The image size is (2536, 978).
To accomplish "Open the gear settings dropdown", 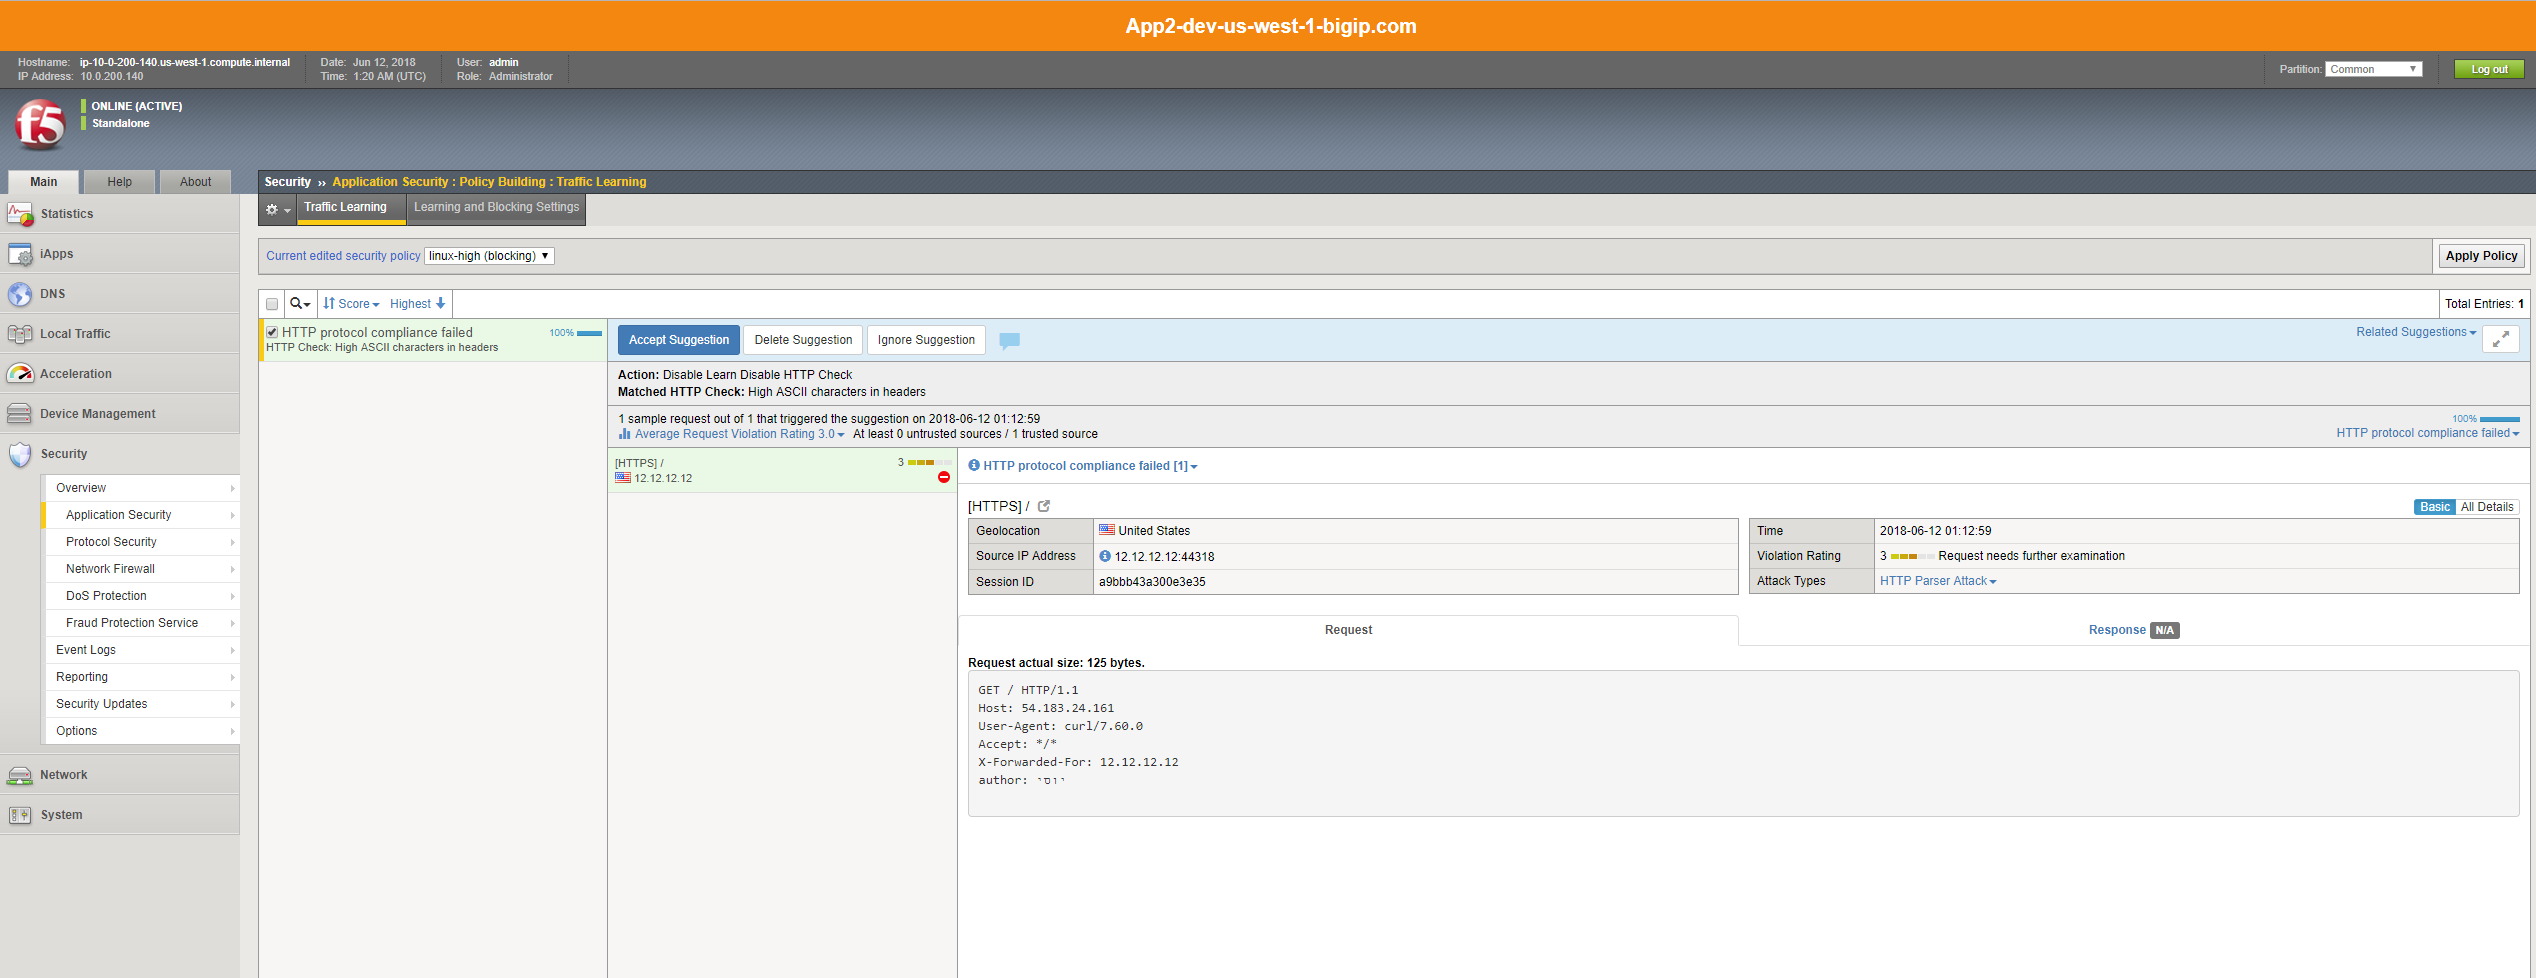I will click(278, 209).
